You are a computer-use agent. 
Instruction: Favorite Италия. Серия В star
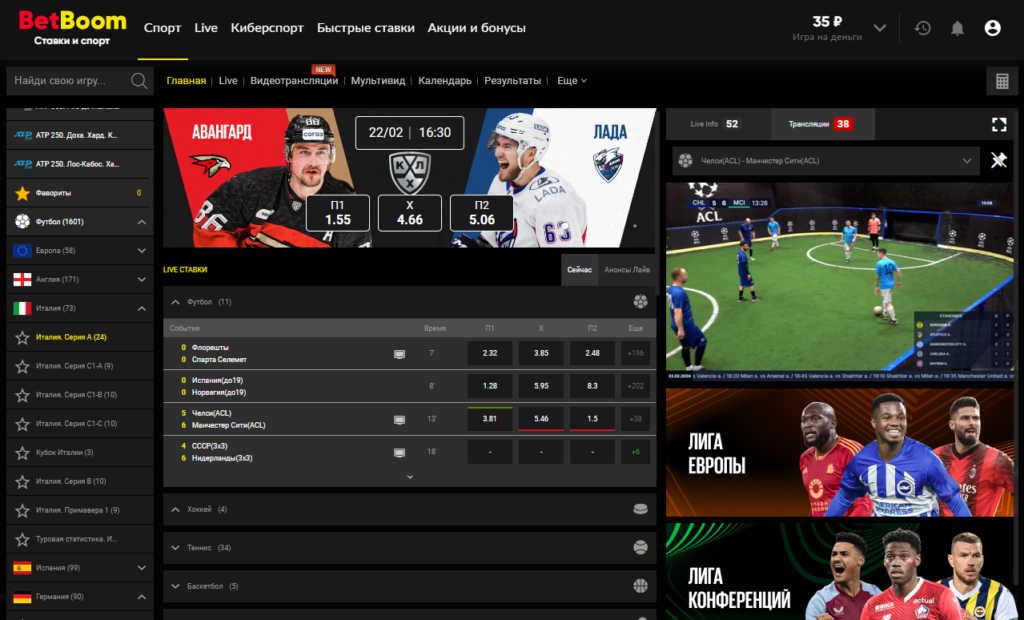pos(22,481)
